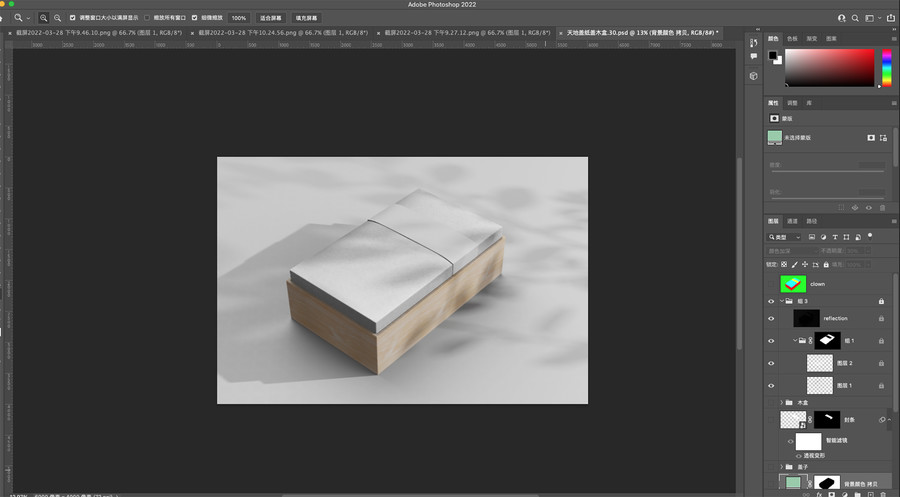Hide the 组 3 group layer

pyautogui.click(x=771, y=301)
